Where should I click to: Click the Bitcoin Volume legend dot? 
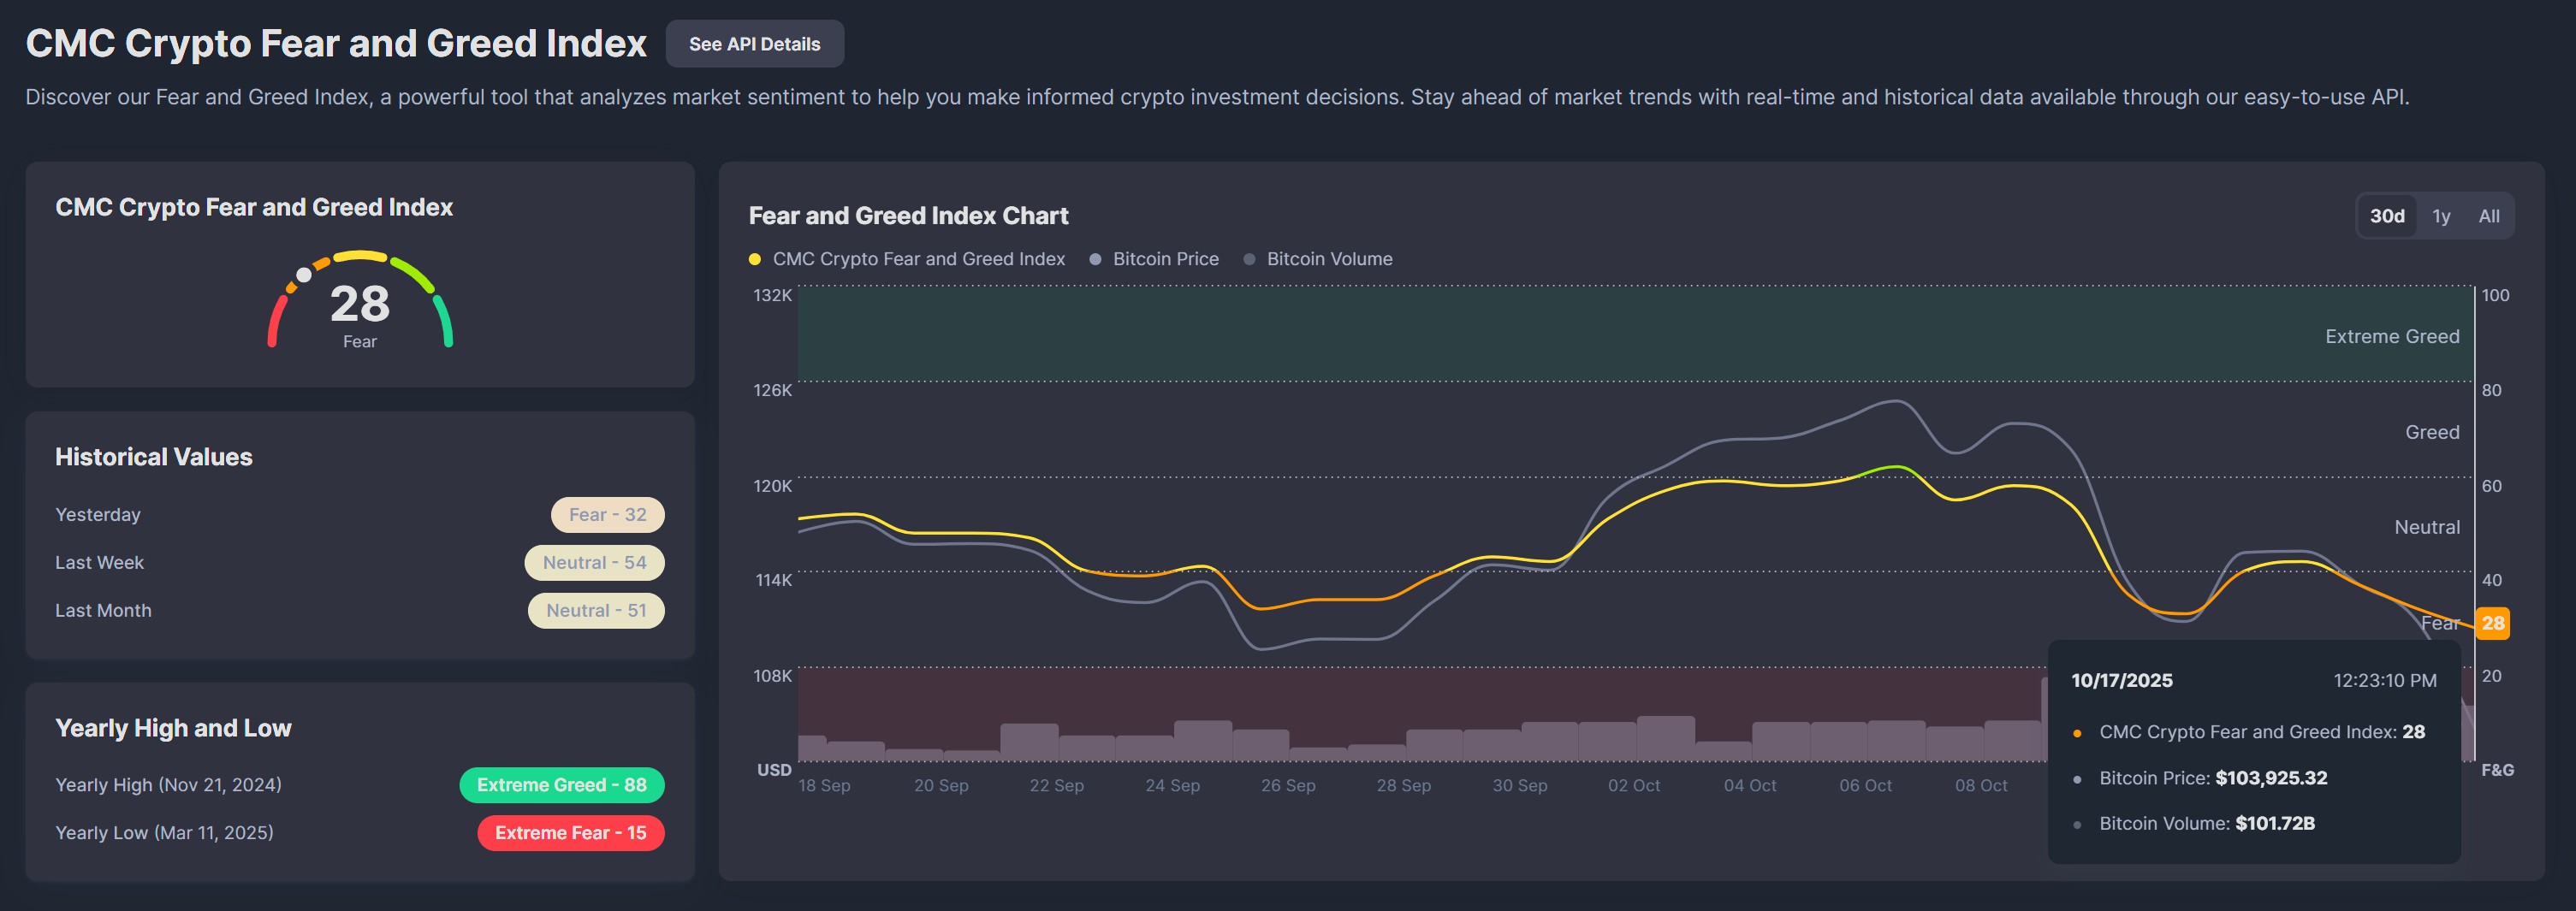(x=1248, y=258)
